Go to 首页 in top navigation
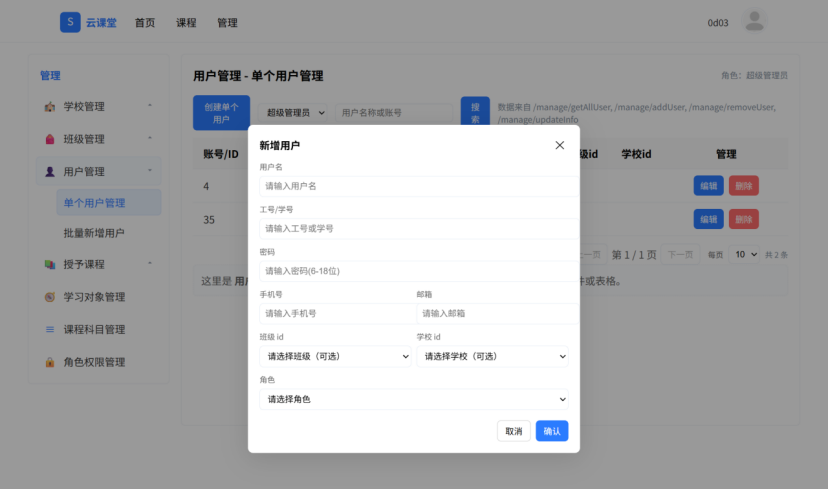Viewport: 828px width, 490px height. point(145,23)
